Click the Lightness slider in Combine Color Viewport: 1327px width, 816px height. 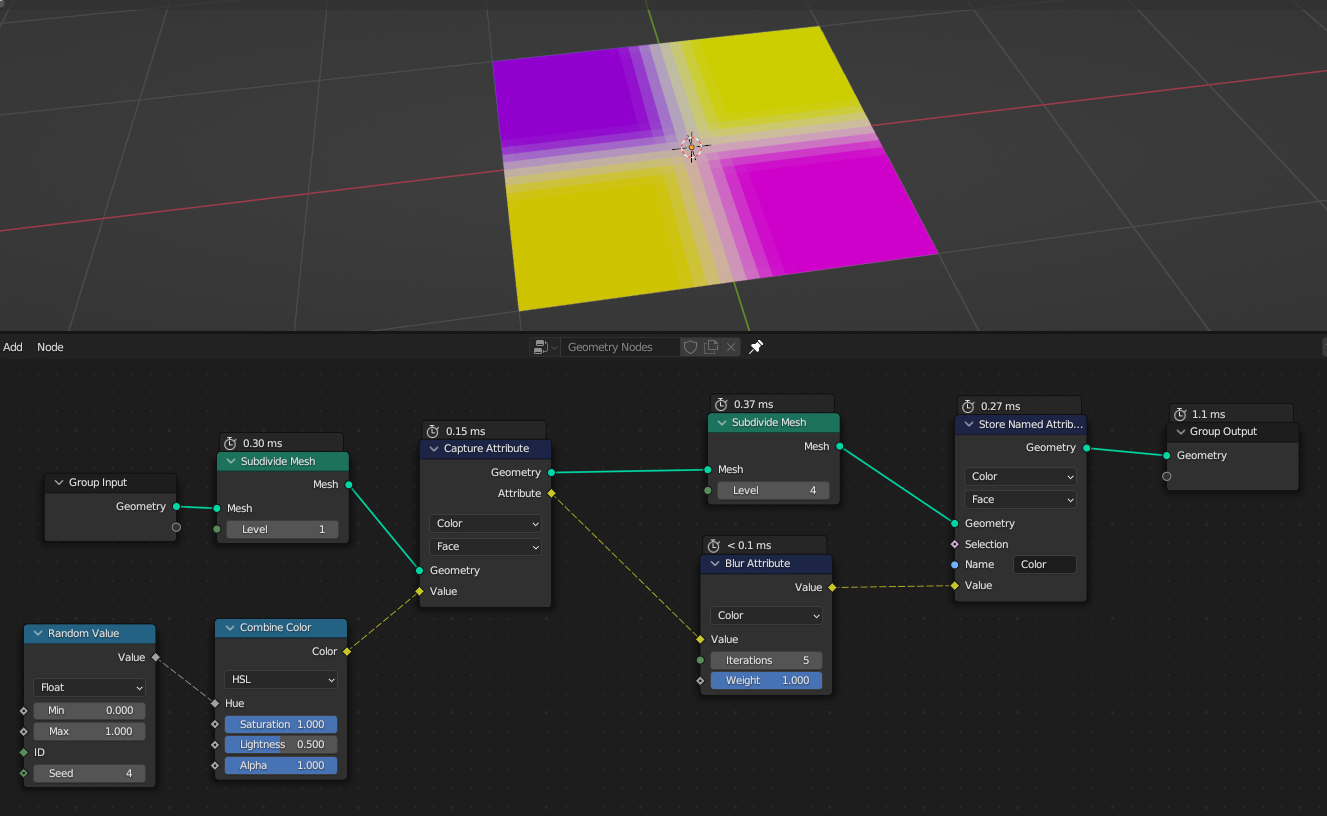(x=280, y=744)
